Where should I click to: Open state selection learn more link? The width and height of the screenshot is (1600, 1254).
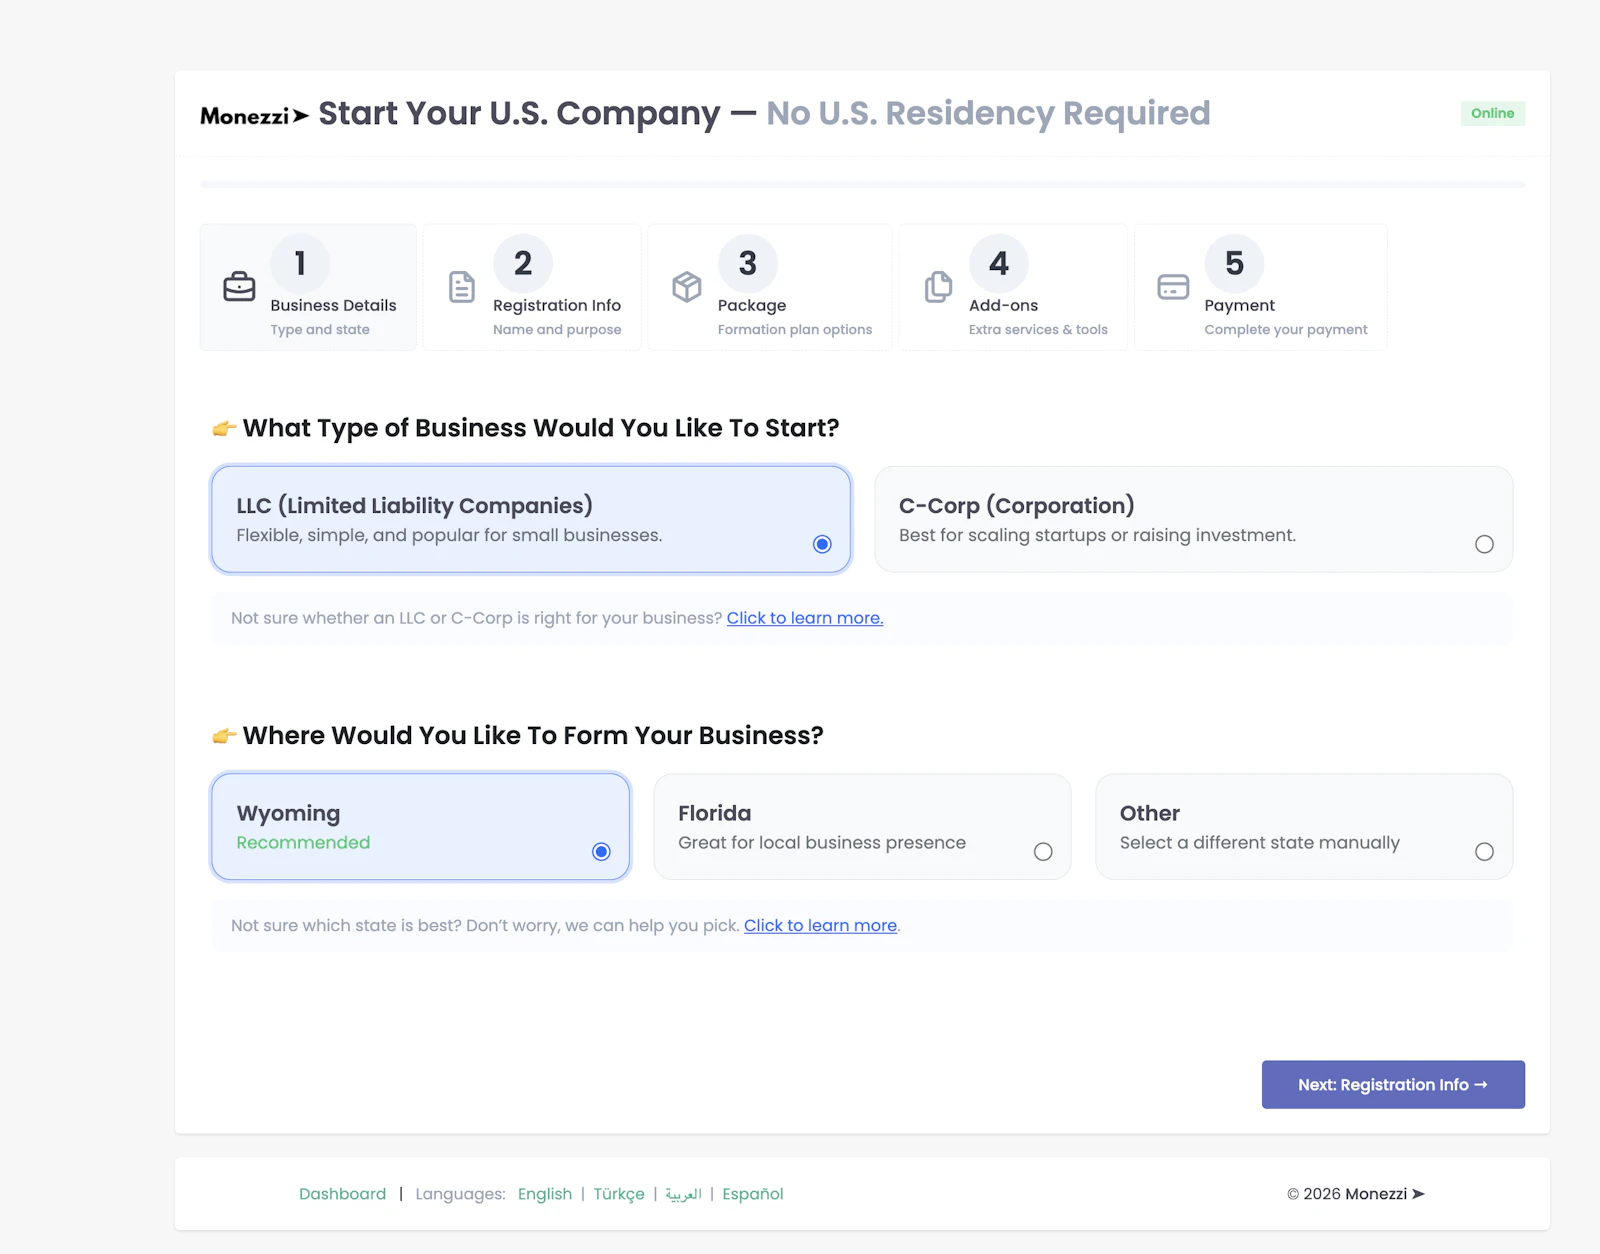point(820,926)
